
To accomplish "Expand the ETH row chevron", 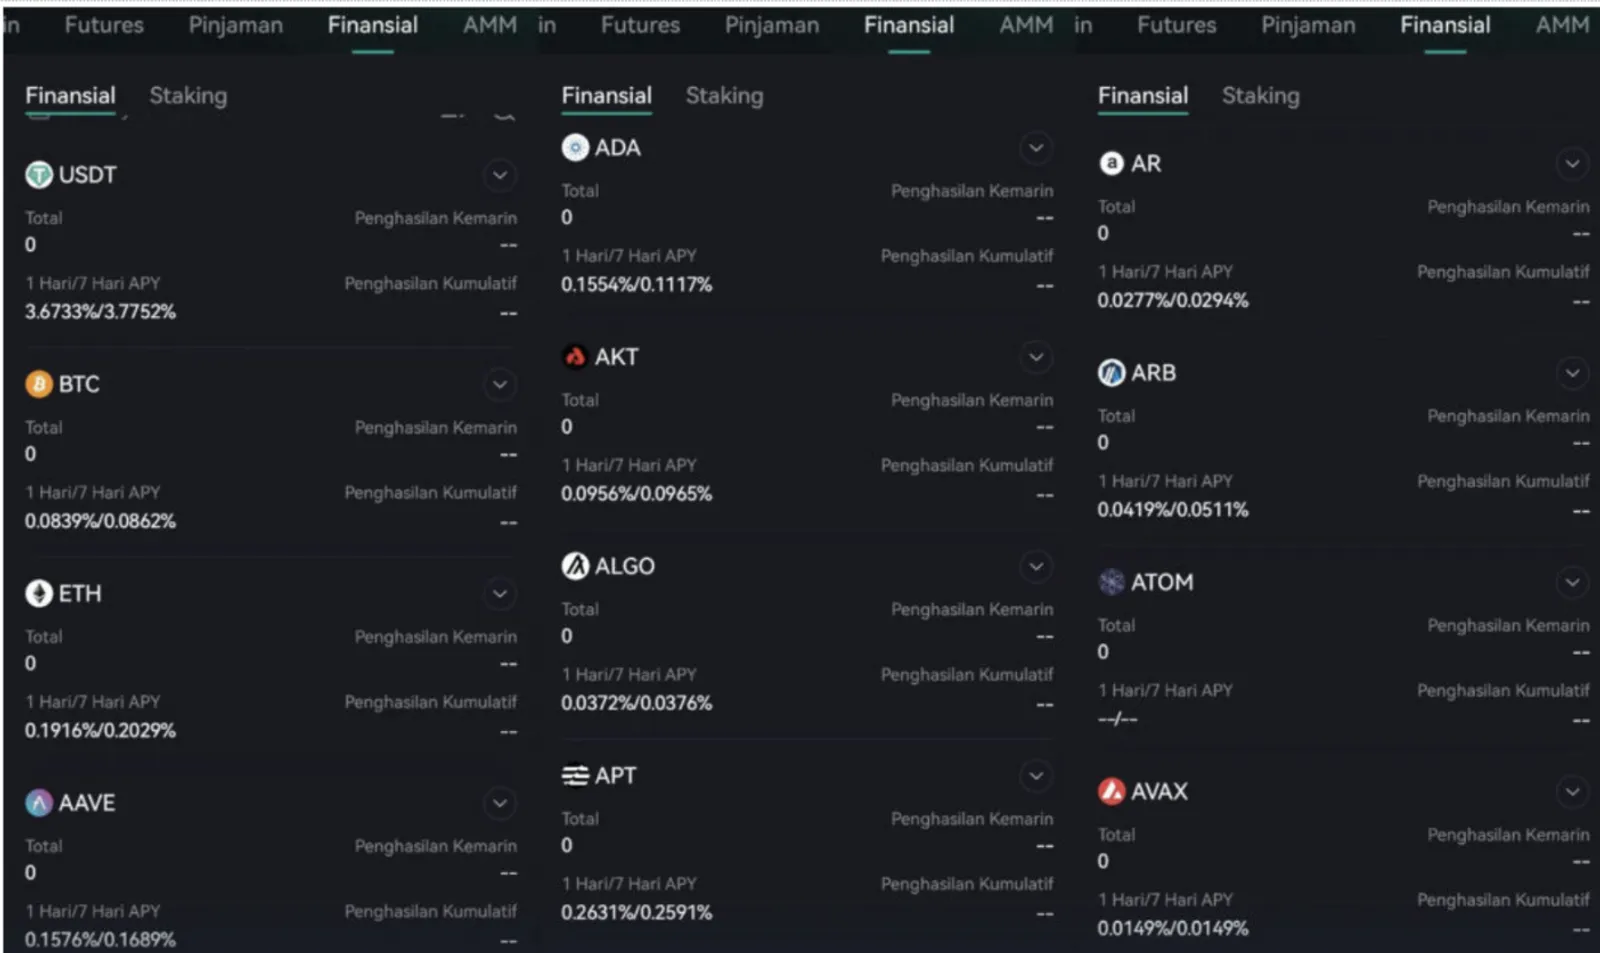I will coord(500,594).
